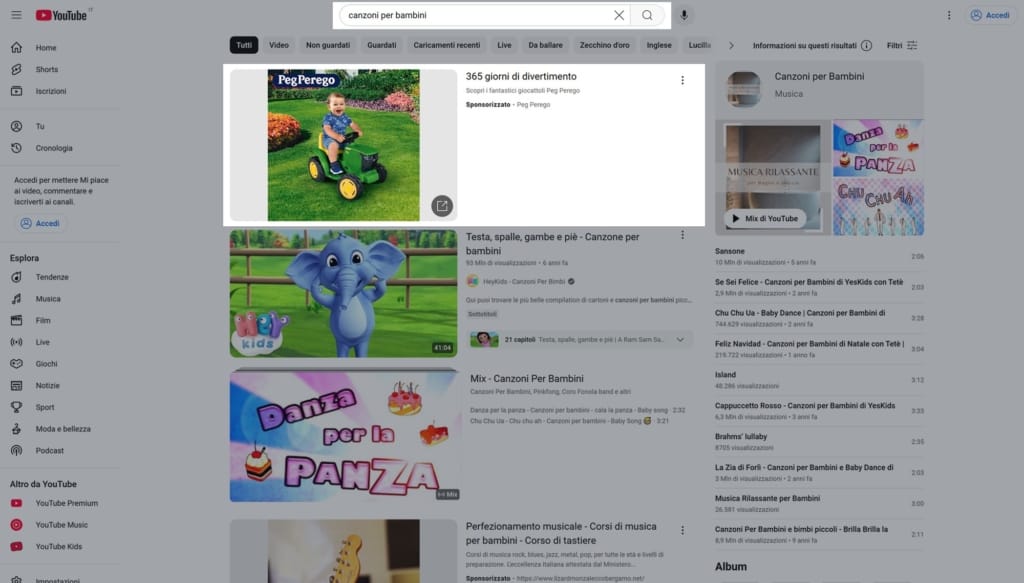Open external link icon on ad thumbnail
Screen dimensions: 1024x583
442,206
